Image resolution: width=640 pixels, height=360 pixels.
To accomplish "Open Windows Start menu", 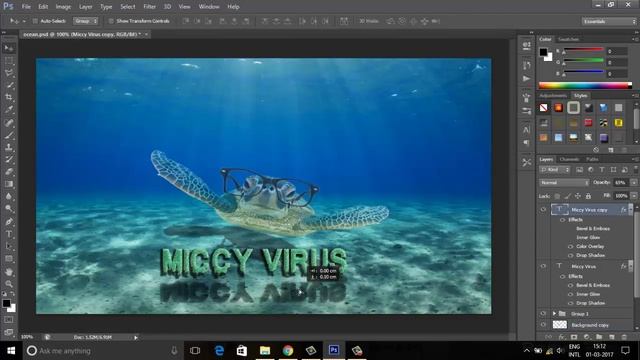I will coord(11,351).
